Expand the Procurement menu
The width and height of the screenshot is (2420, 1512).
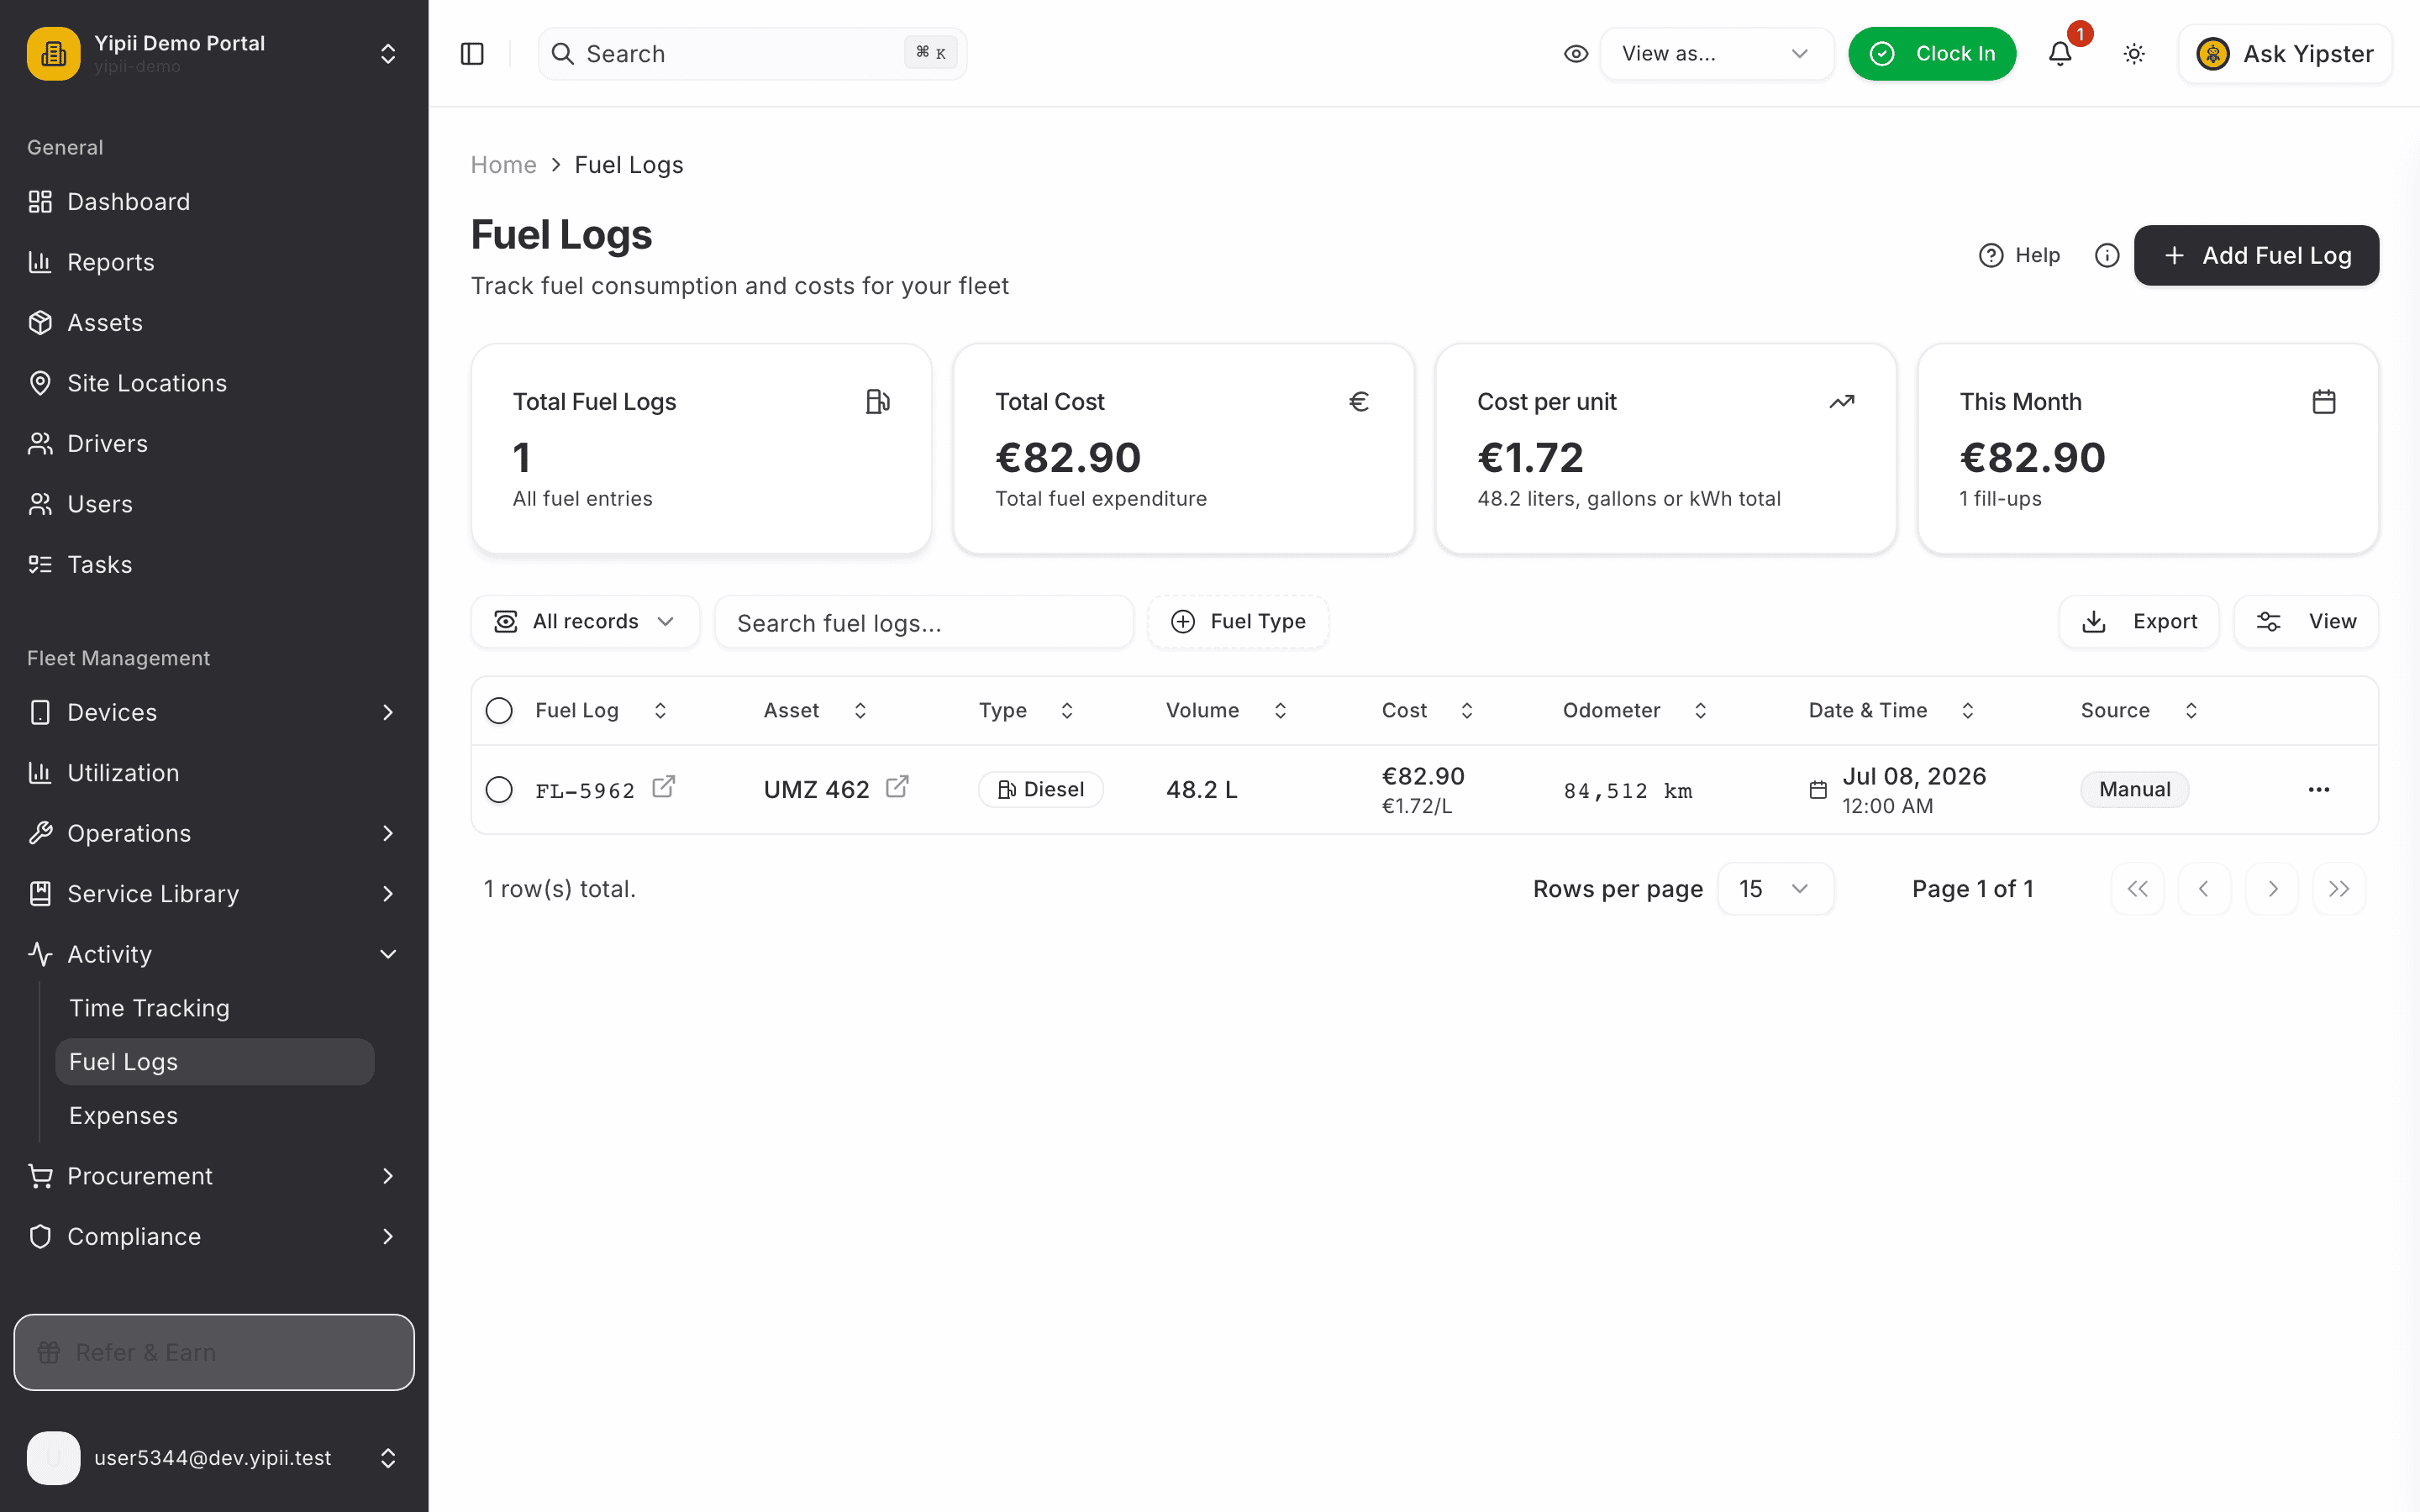pos(214,1176)
